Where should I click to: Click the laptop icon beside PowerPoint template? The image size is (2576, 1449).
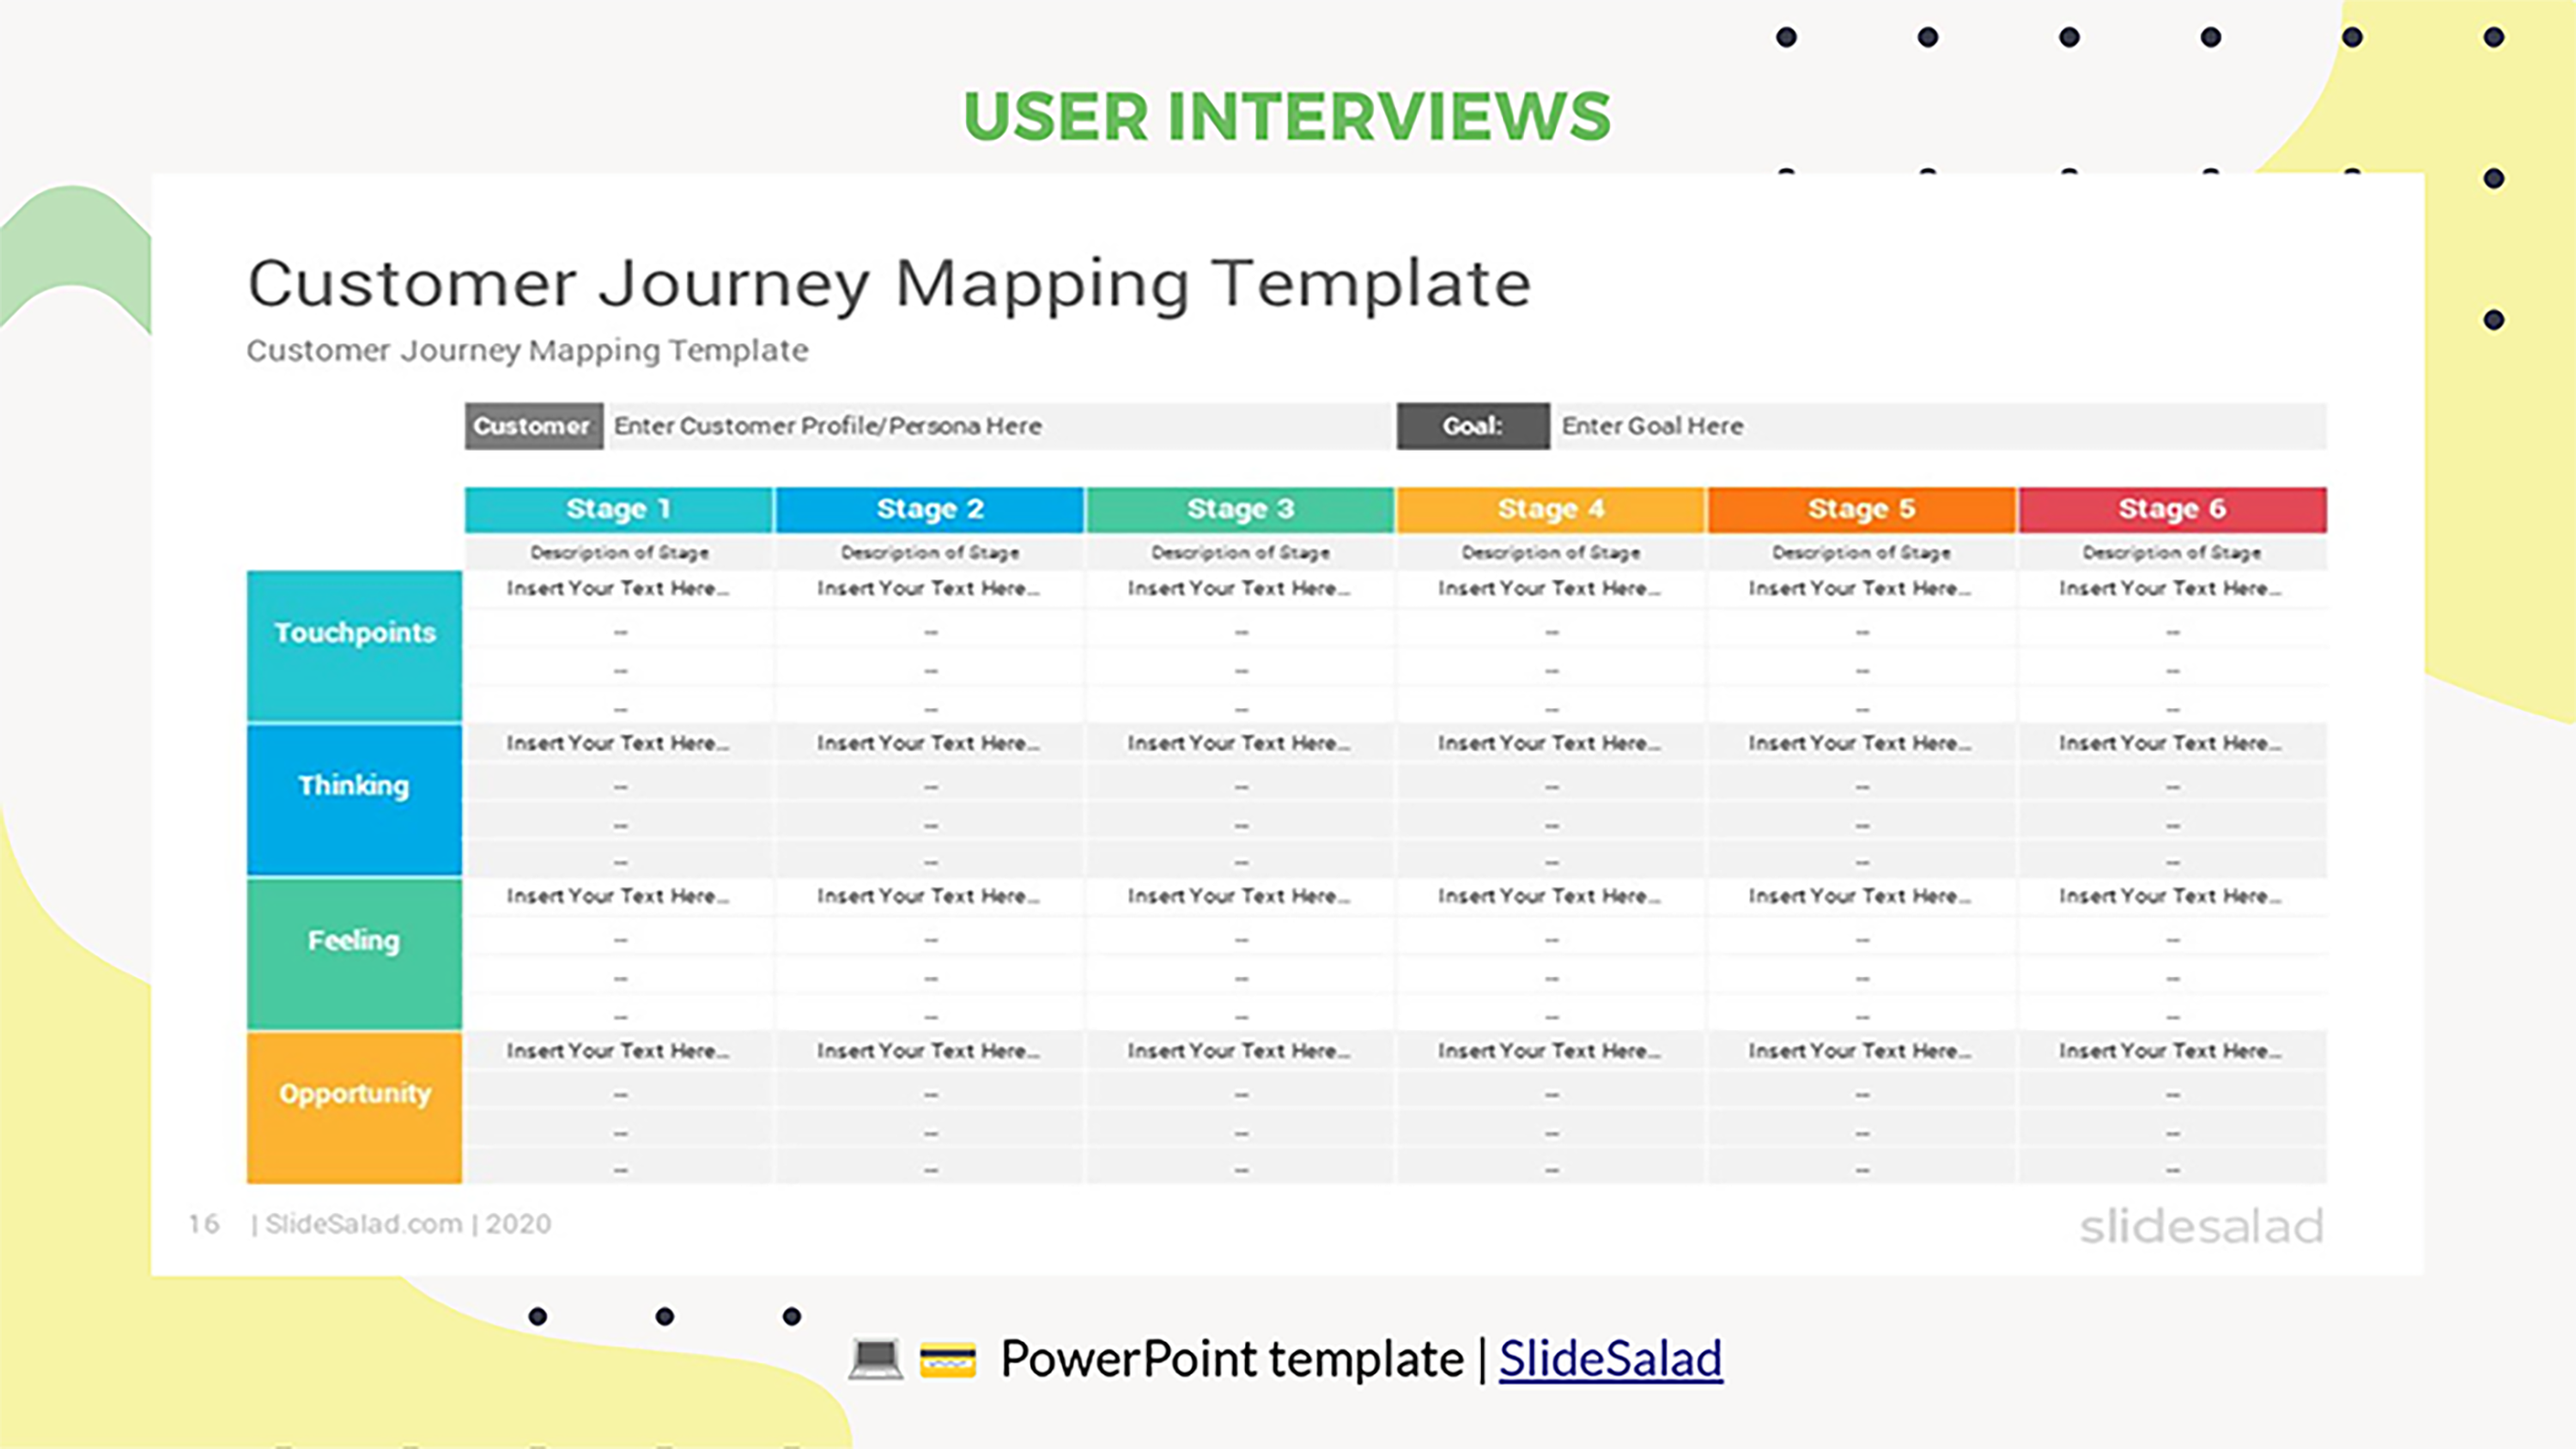875,1359
